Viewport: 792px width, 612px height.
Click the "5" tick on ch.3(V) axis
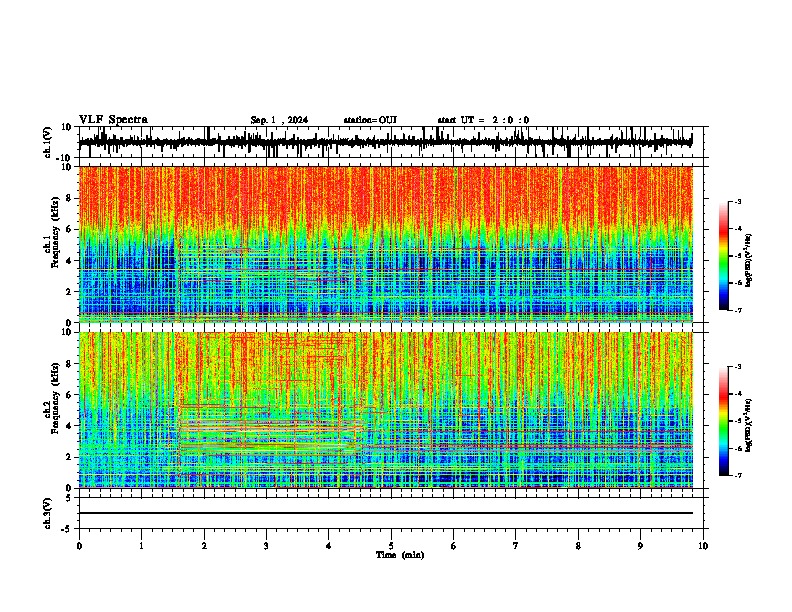[x=70, y=498]
